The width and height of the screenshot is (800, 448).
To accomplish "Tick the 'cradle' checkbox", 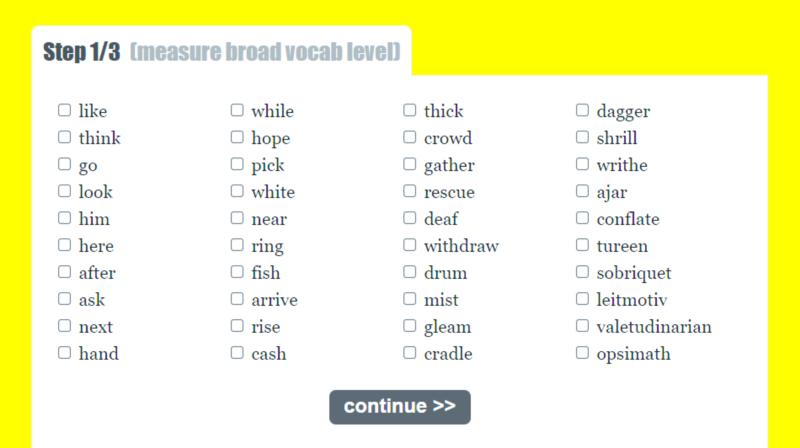I will click(x=410, y=353).
